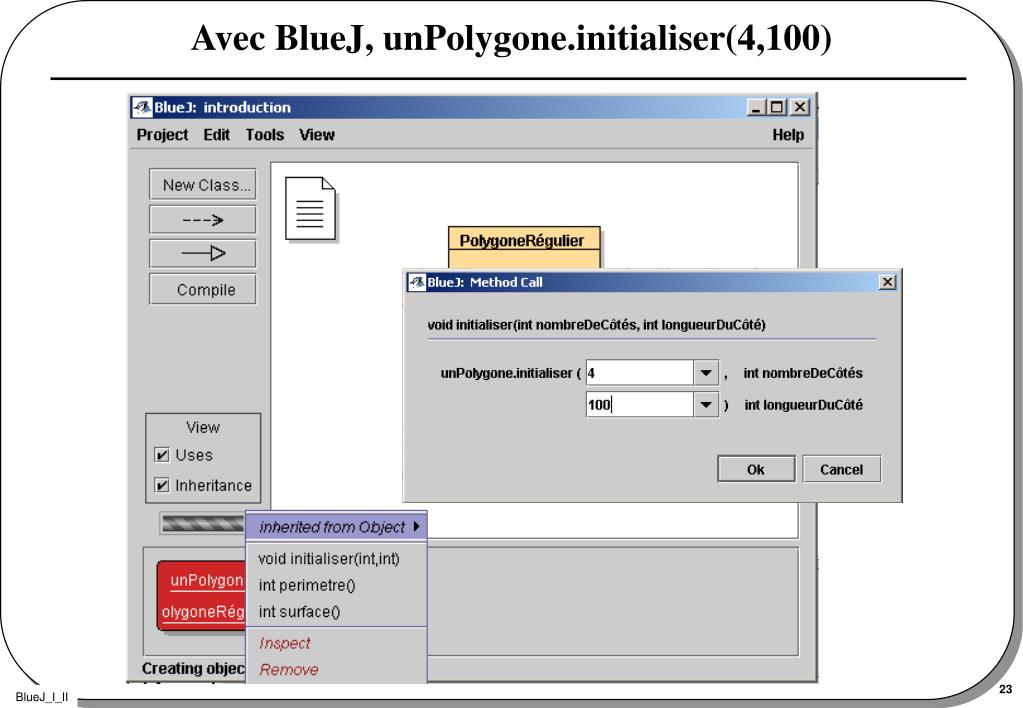Viewport: 1023px width, 708px height.
Task: Open the Help menu
Action: [788, 135]
